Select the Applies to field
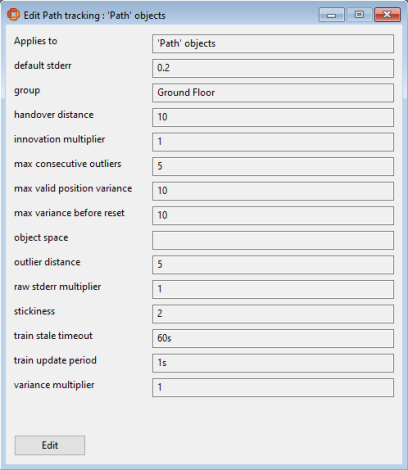Viewport: 408px width, 470px height. [273, 44]
